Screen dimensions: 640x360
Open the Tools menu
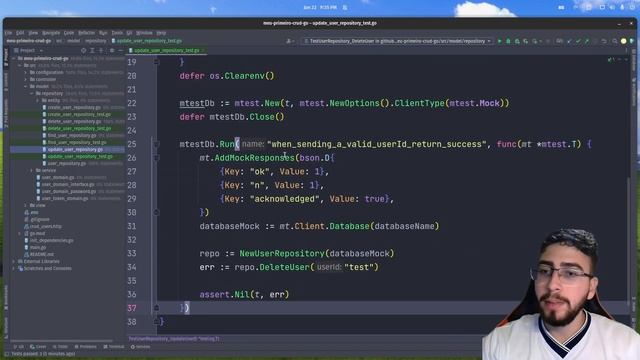[x=117, y=33]
